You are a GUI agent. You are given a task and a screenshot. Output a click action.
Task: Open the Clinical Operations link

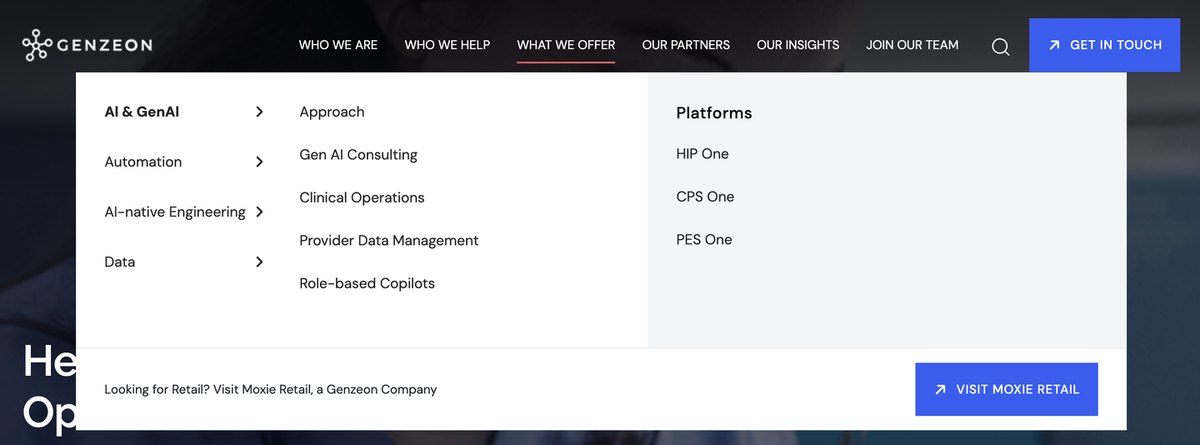[x=362, y=198]
